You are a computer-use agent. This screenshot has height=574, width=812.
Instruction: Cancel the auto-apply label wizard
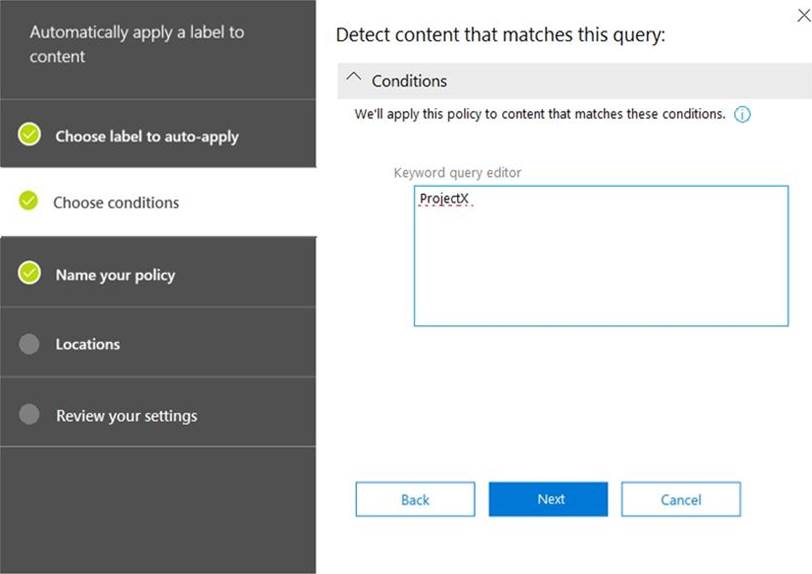(x=680, y=499)
